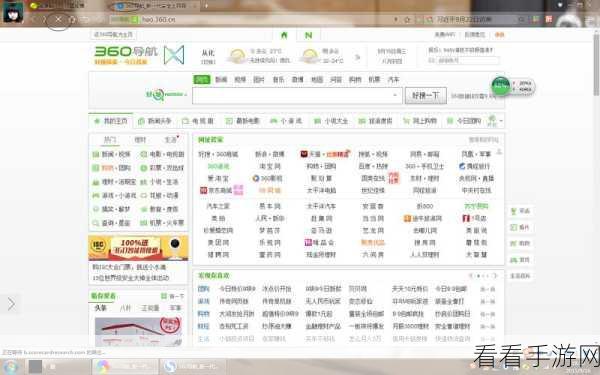Open the headline news photo thumbnail

click(139, 331)
